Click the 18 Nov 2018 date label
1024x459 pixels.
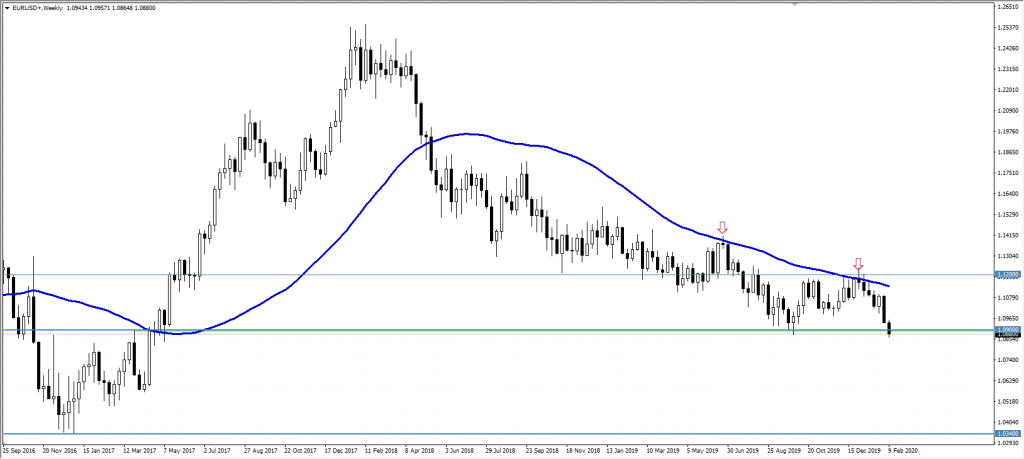[x=582, y=451]
